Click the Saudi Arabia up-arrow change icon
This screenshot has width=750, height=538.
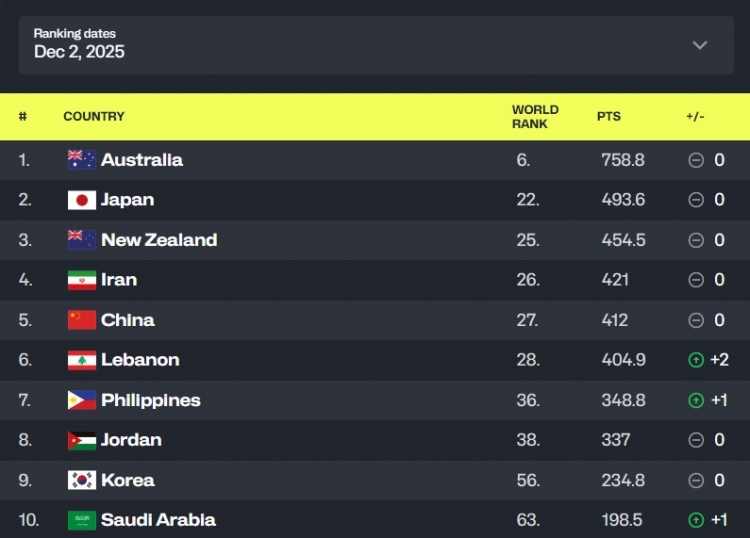point(696,520)
